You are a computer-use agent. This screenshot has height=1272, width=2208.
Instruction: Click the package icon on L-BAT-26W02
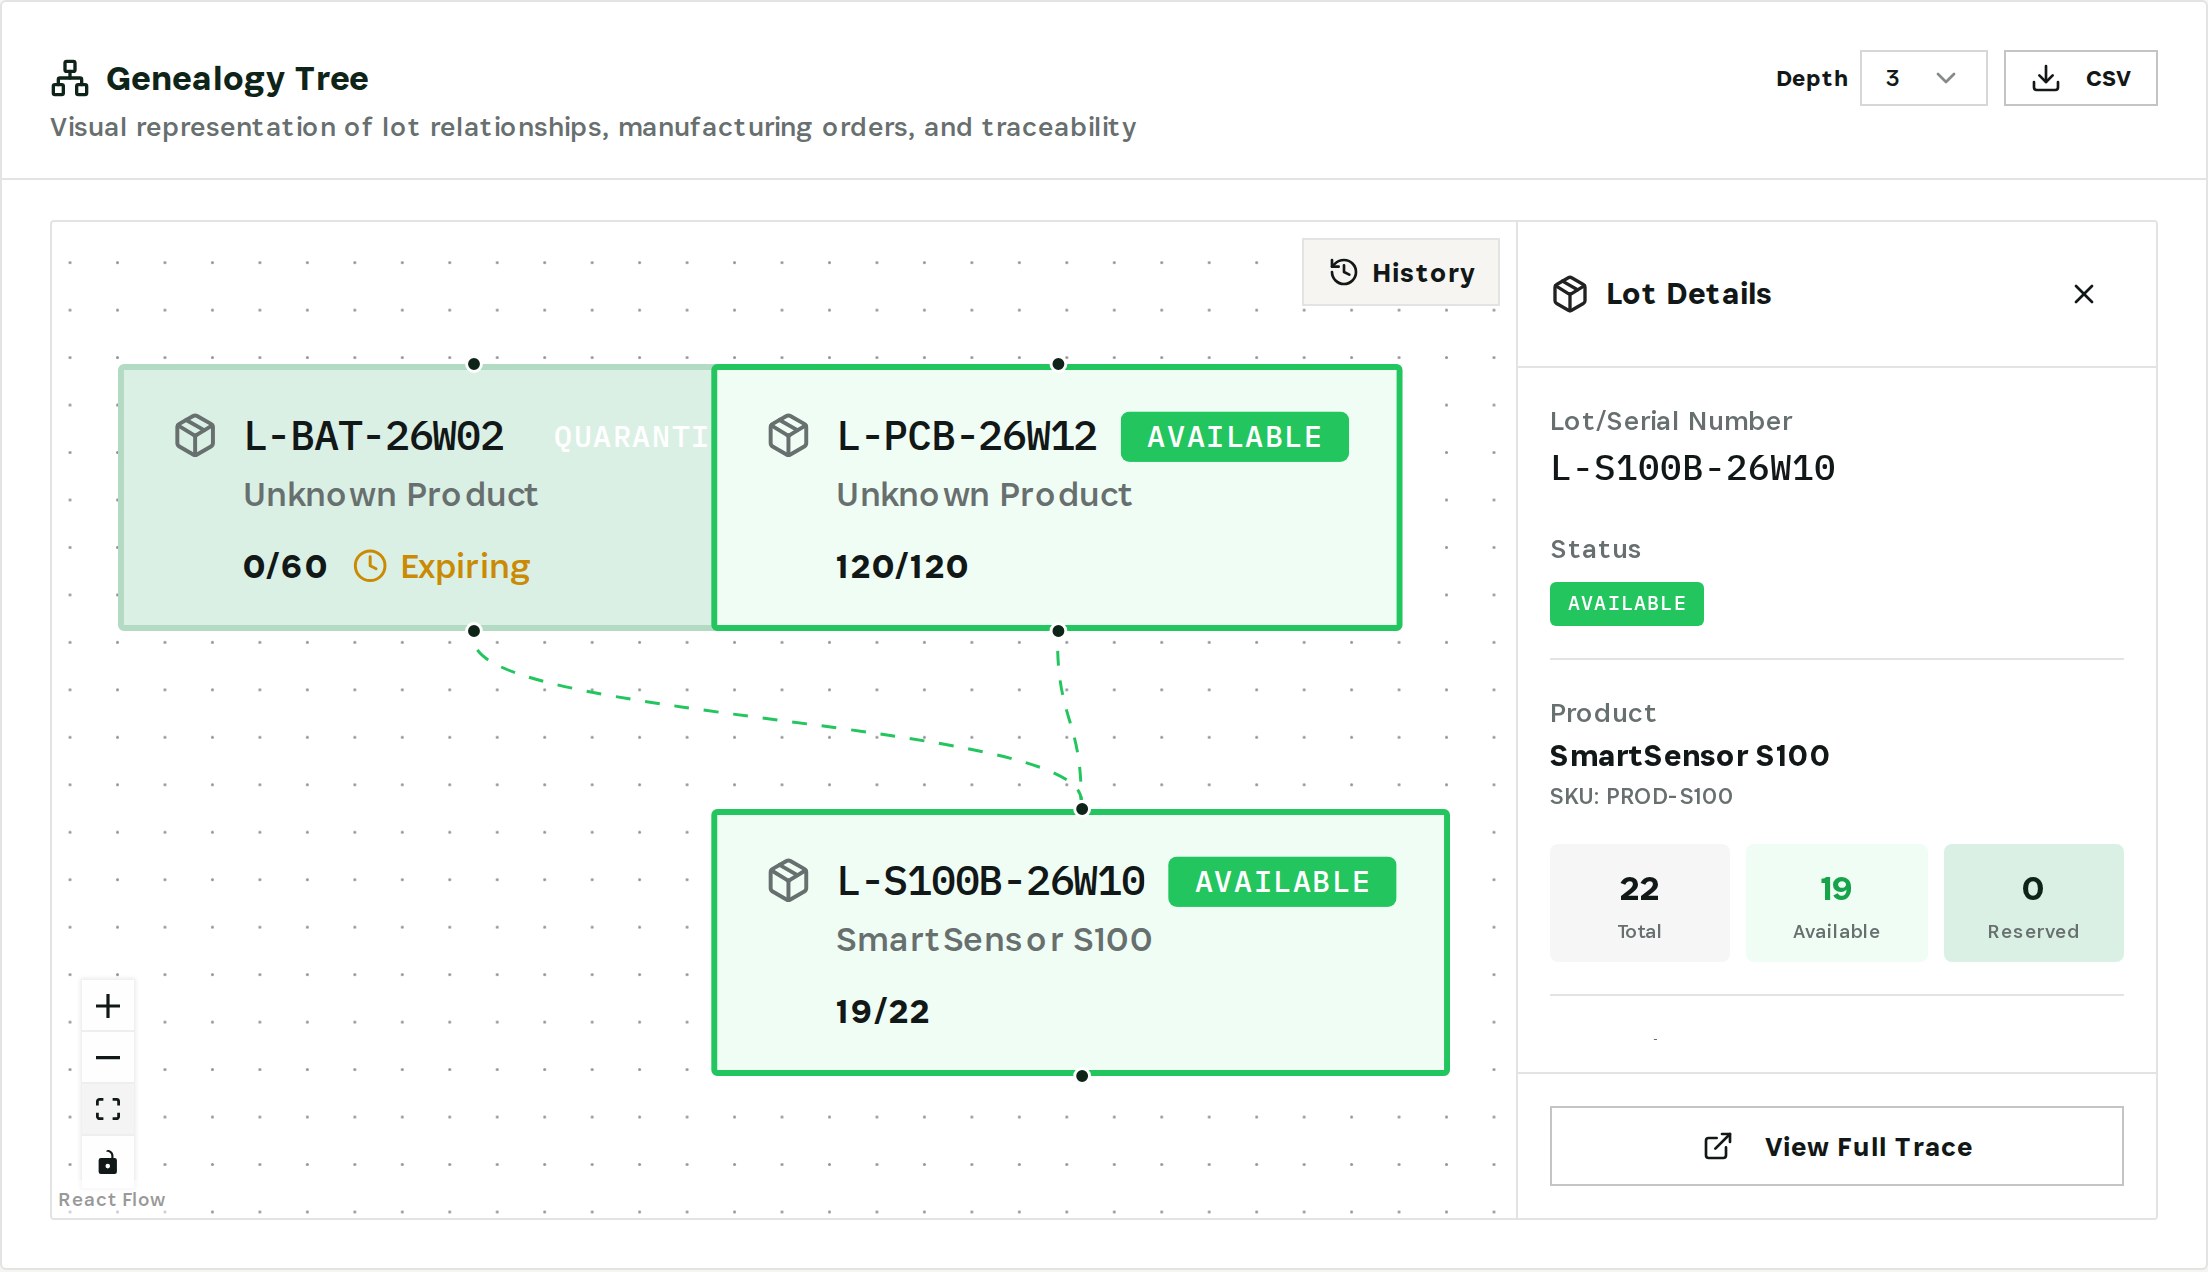tap(195, 436)
